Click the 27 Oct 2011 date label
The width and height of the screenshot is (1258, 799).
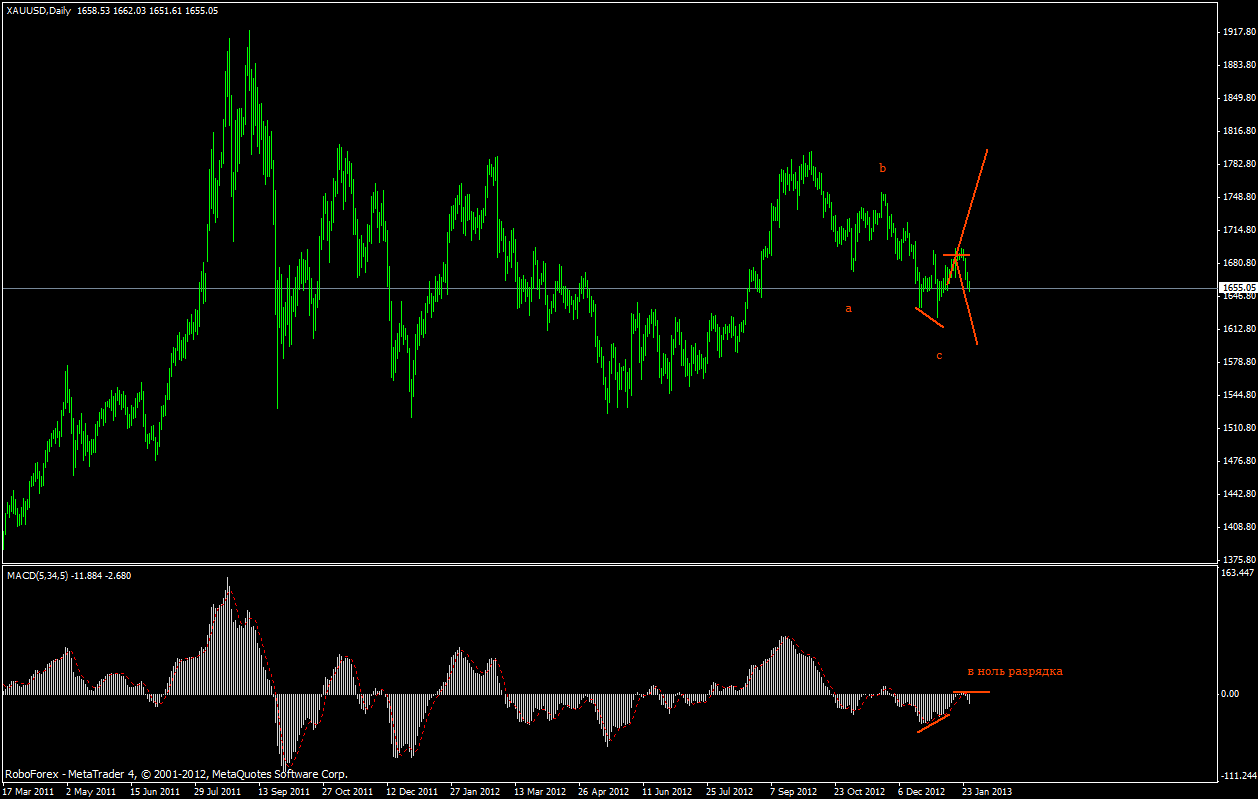(348, 791)
